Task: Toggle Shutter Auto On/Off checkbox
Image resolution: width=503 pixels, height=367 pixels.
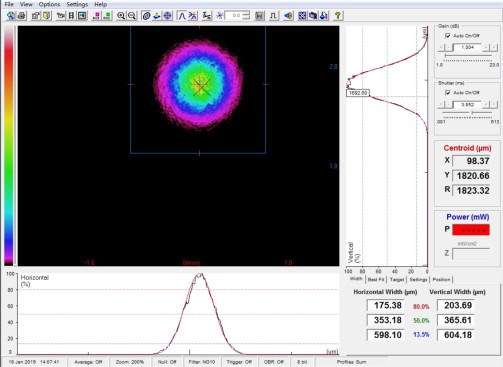Action: (448, 92)
